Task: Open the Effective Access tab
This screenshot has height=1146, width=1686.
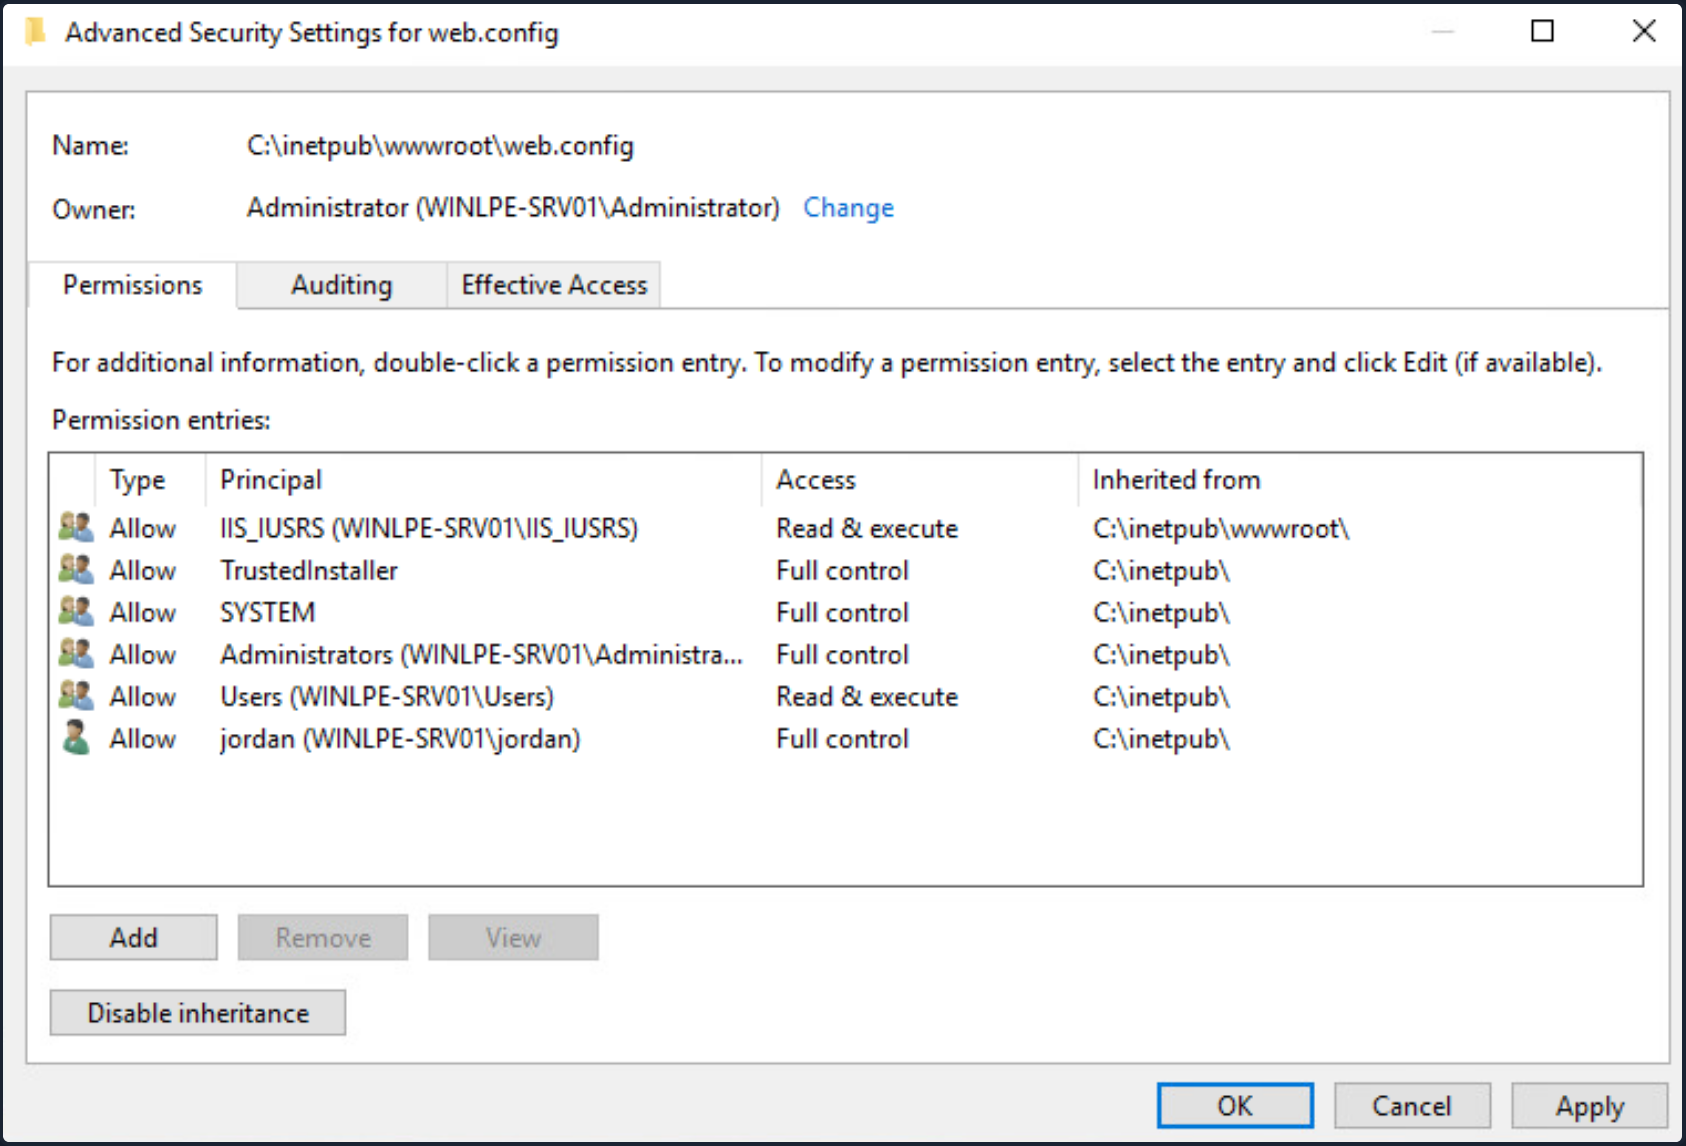Action: (x=553, y=285)
